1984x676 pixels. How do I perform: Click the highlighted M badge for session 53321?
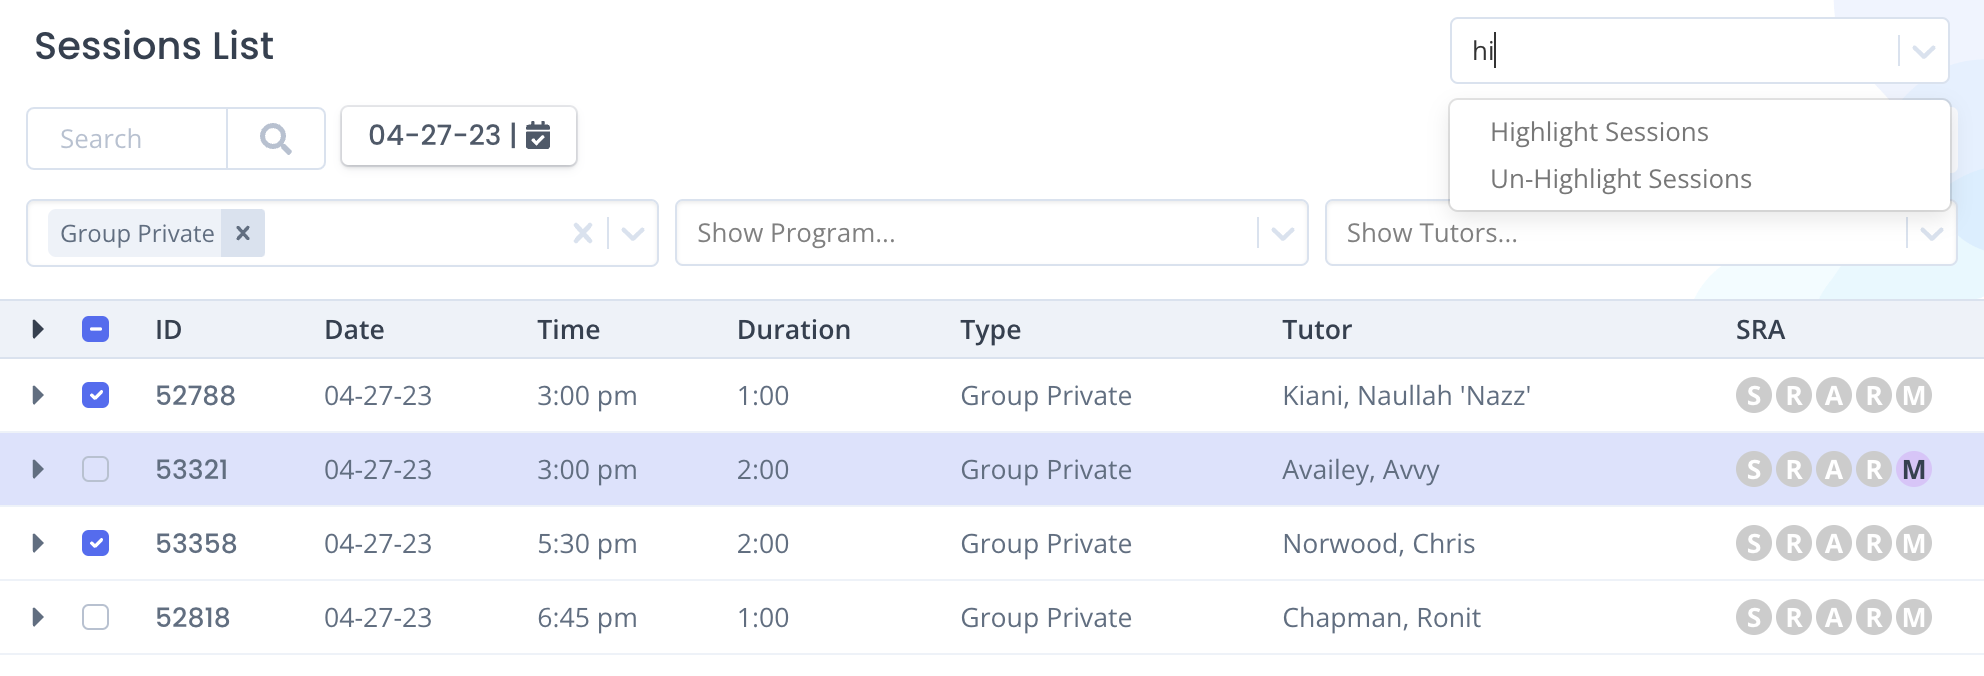(x=1914, y=469)
